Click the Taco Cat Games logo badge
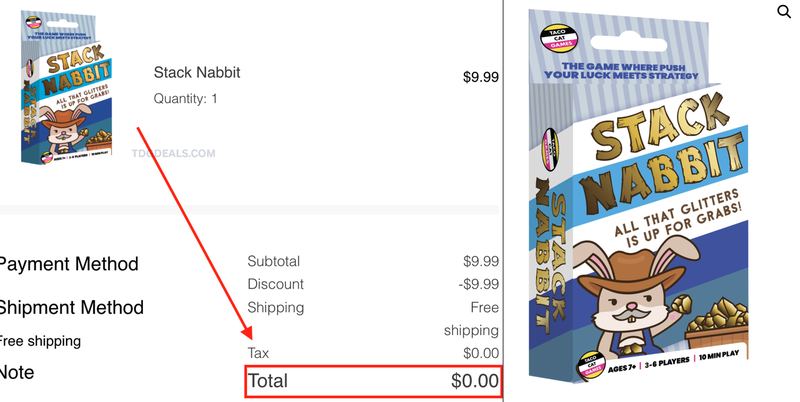This screenshot has height=402, width=800. click(560, 38)
